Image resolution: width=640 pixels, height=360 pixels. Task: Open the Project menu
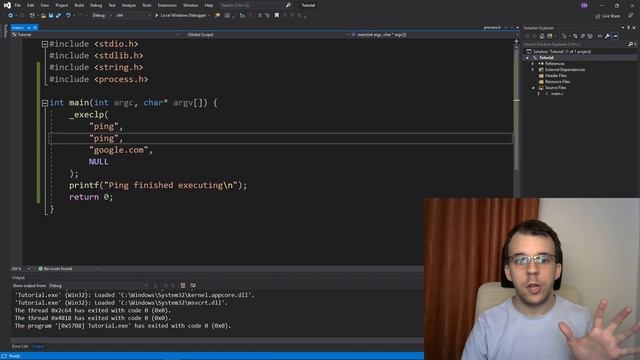coord(62,5)
